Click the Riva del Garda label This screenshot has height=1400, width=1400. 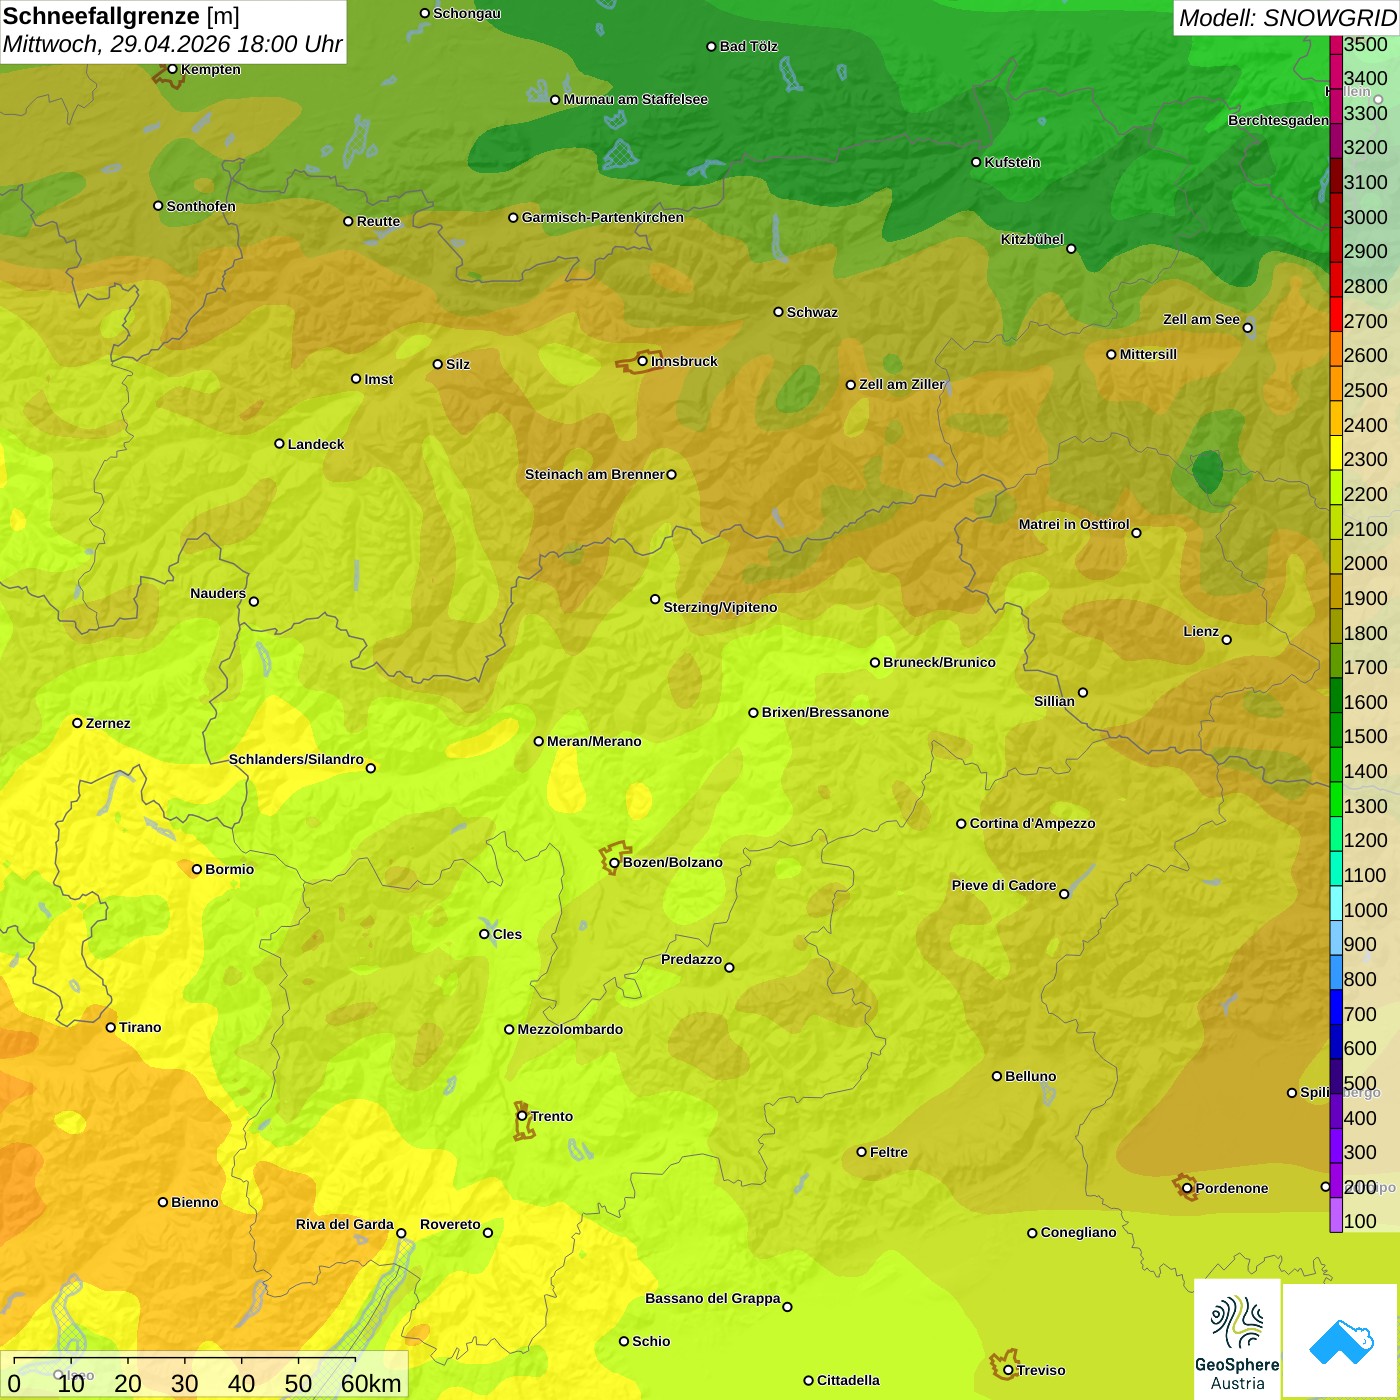pos(344,1224)
